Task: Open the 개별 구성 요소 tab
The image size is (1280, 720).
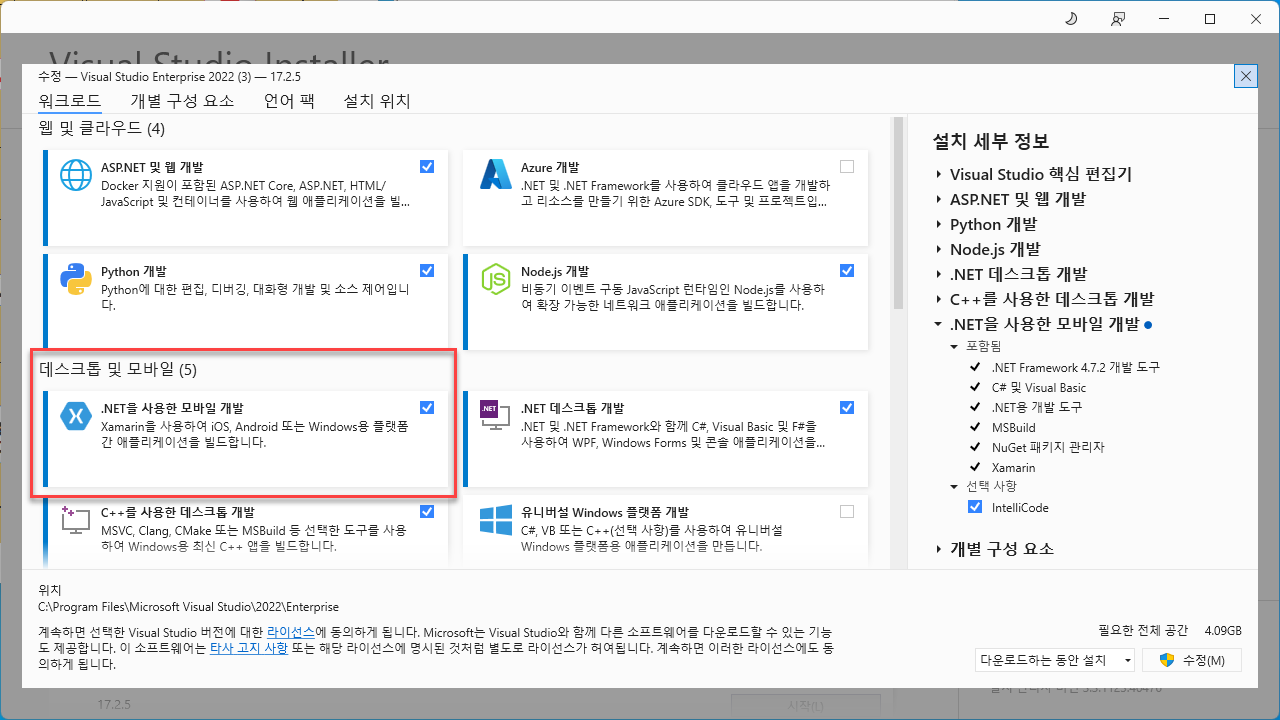Action: [181, 100]
